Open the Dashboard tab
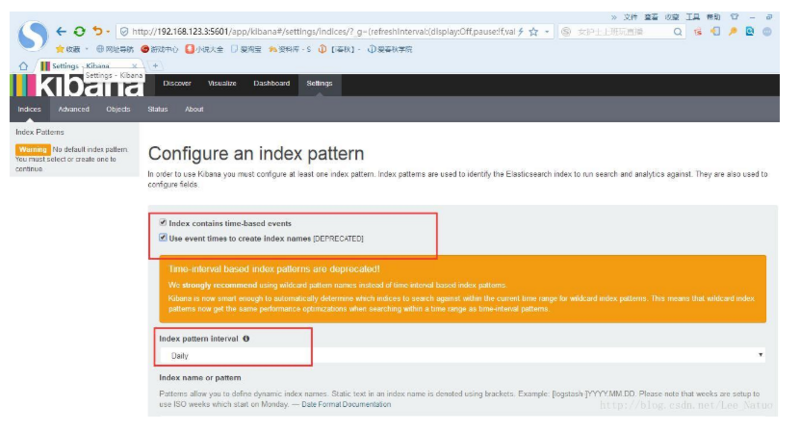Image resolution: width=800 pixels, height=431 pixels. [271, 83]
